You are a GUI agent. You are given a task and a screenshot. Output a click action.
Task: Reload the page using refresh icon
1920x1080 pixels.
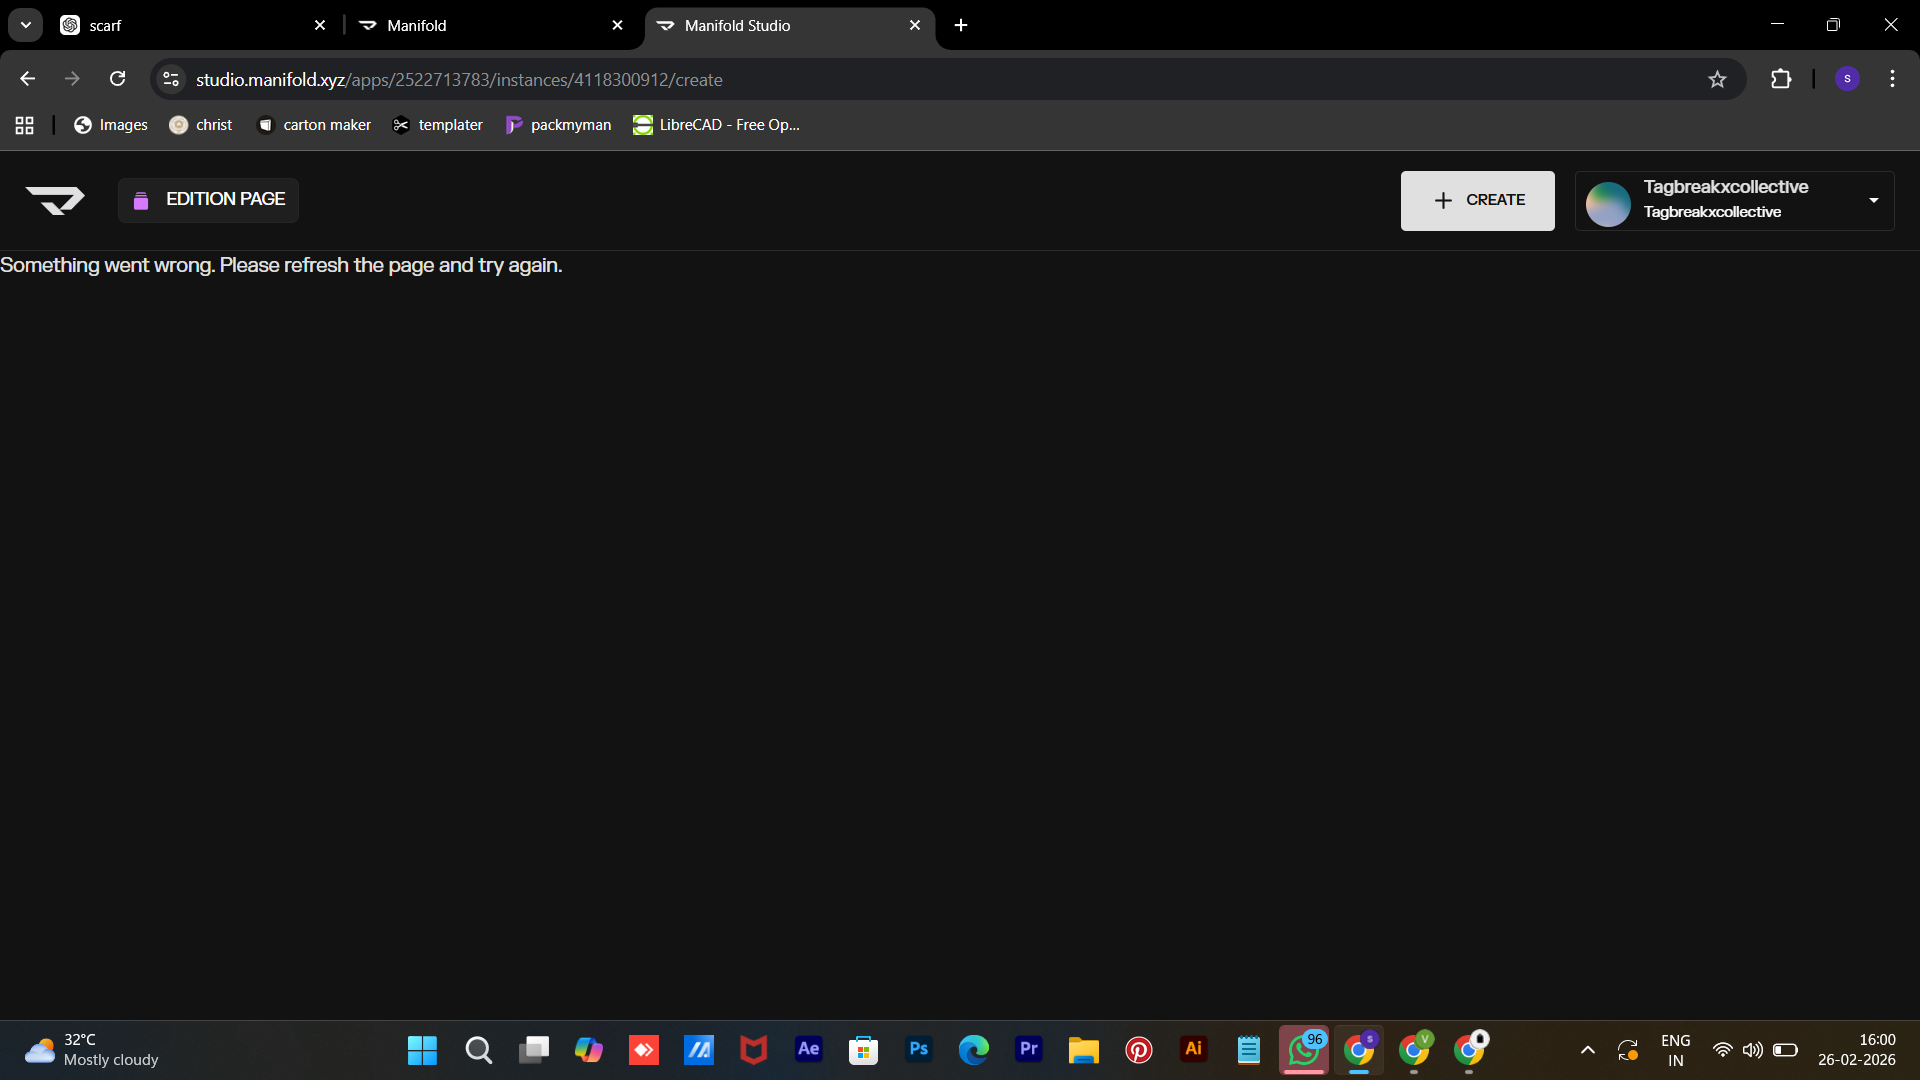pyautogui.click(x=117, y=79)
